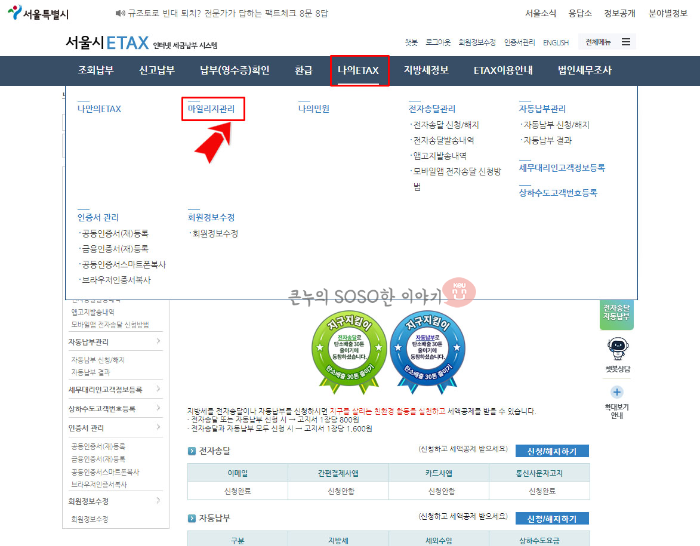The width and height of the screenshot is (700, 546).
Task: Click the 카드사앱 table header cell
Action: pyautogui.click(x=439, y=473)
